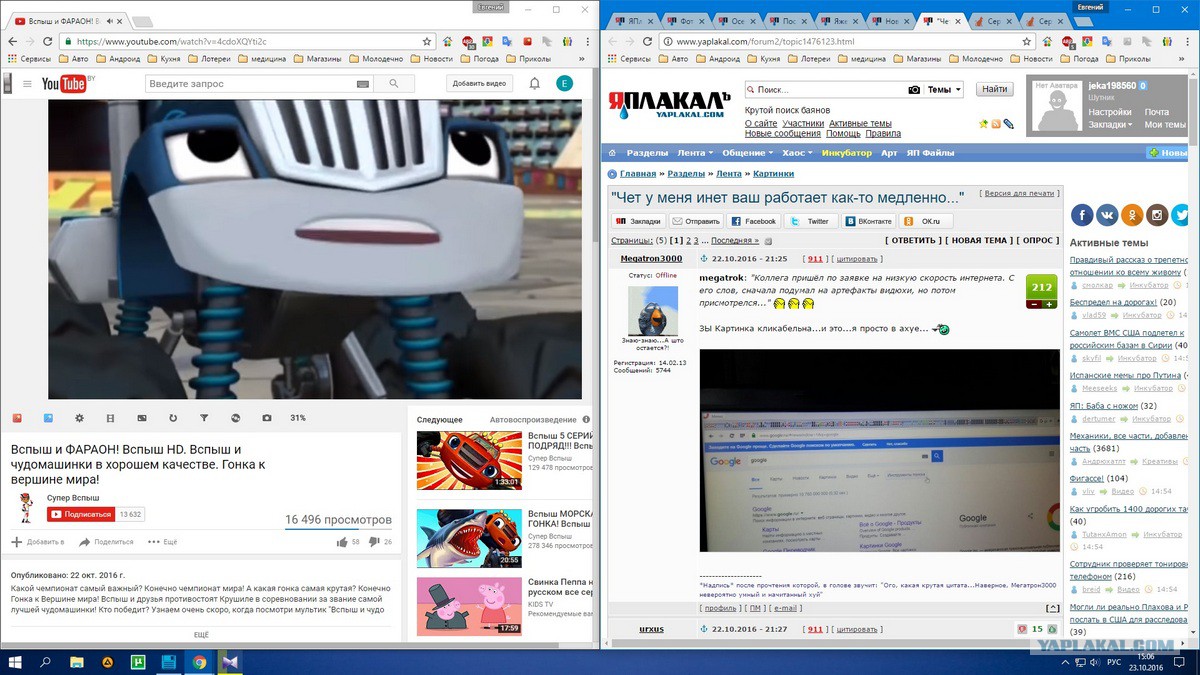Open the Разделы navigation item
This screenshot has width=1200, height=675.
(x=647, y=153)
